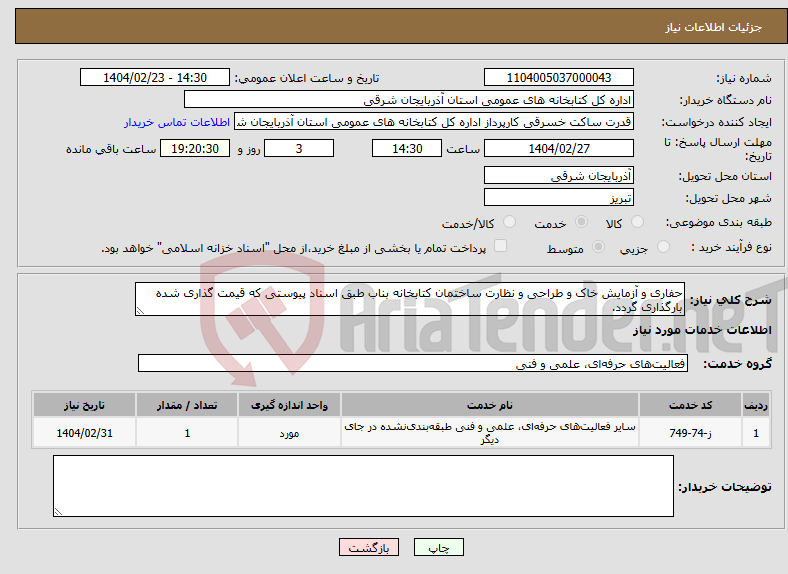
Task: Click the ساعت باقی مانده label
Action: [x=111, y=149]
